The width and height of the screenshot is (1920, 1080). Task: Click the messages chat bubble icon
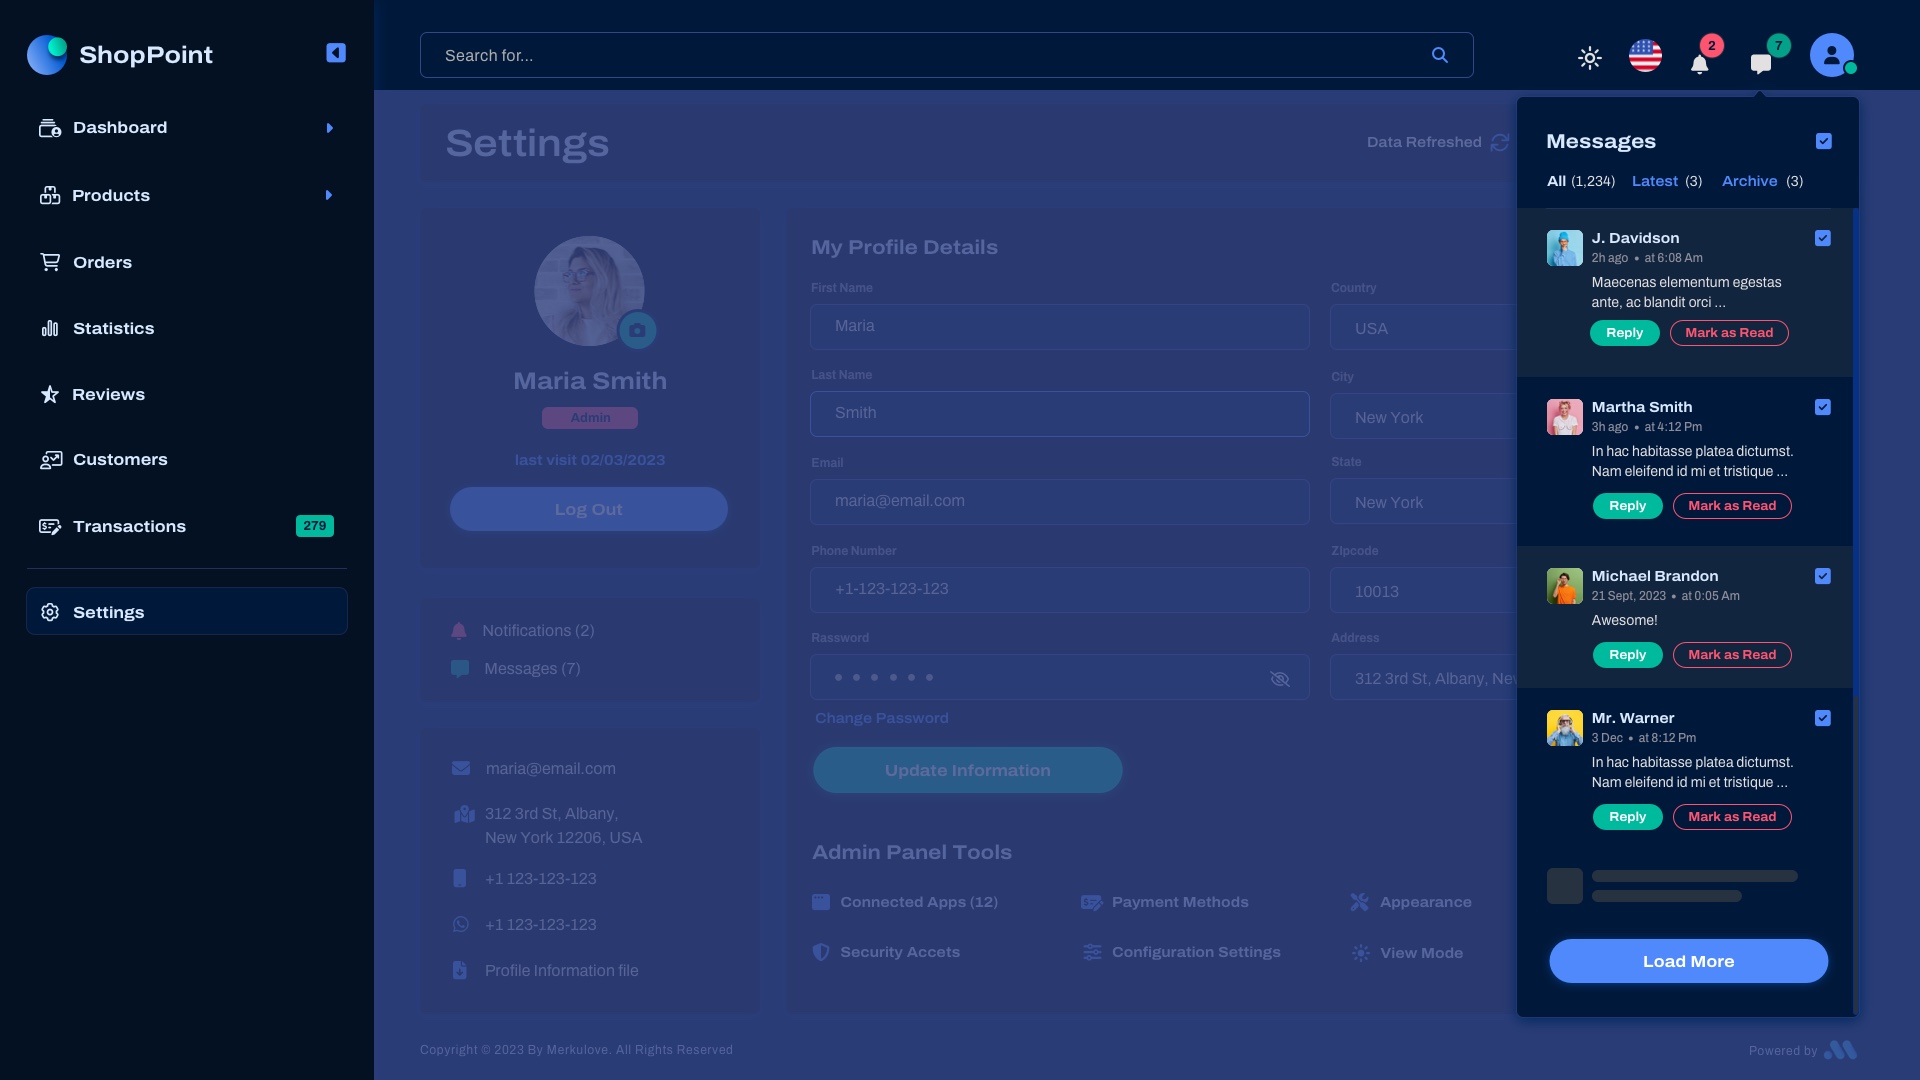(x=1761, y=64)
